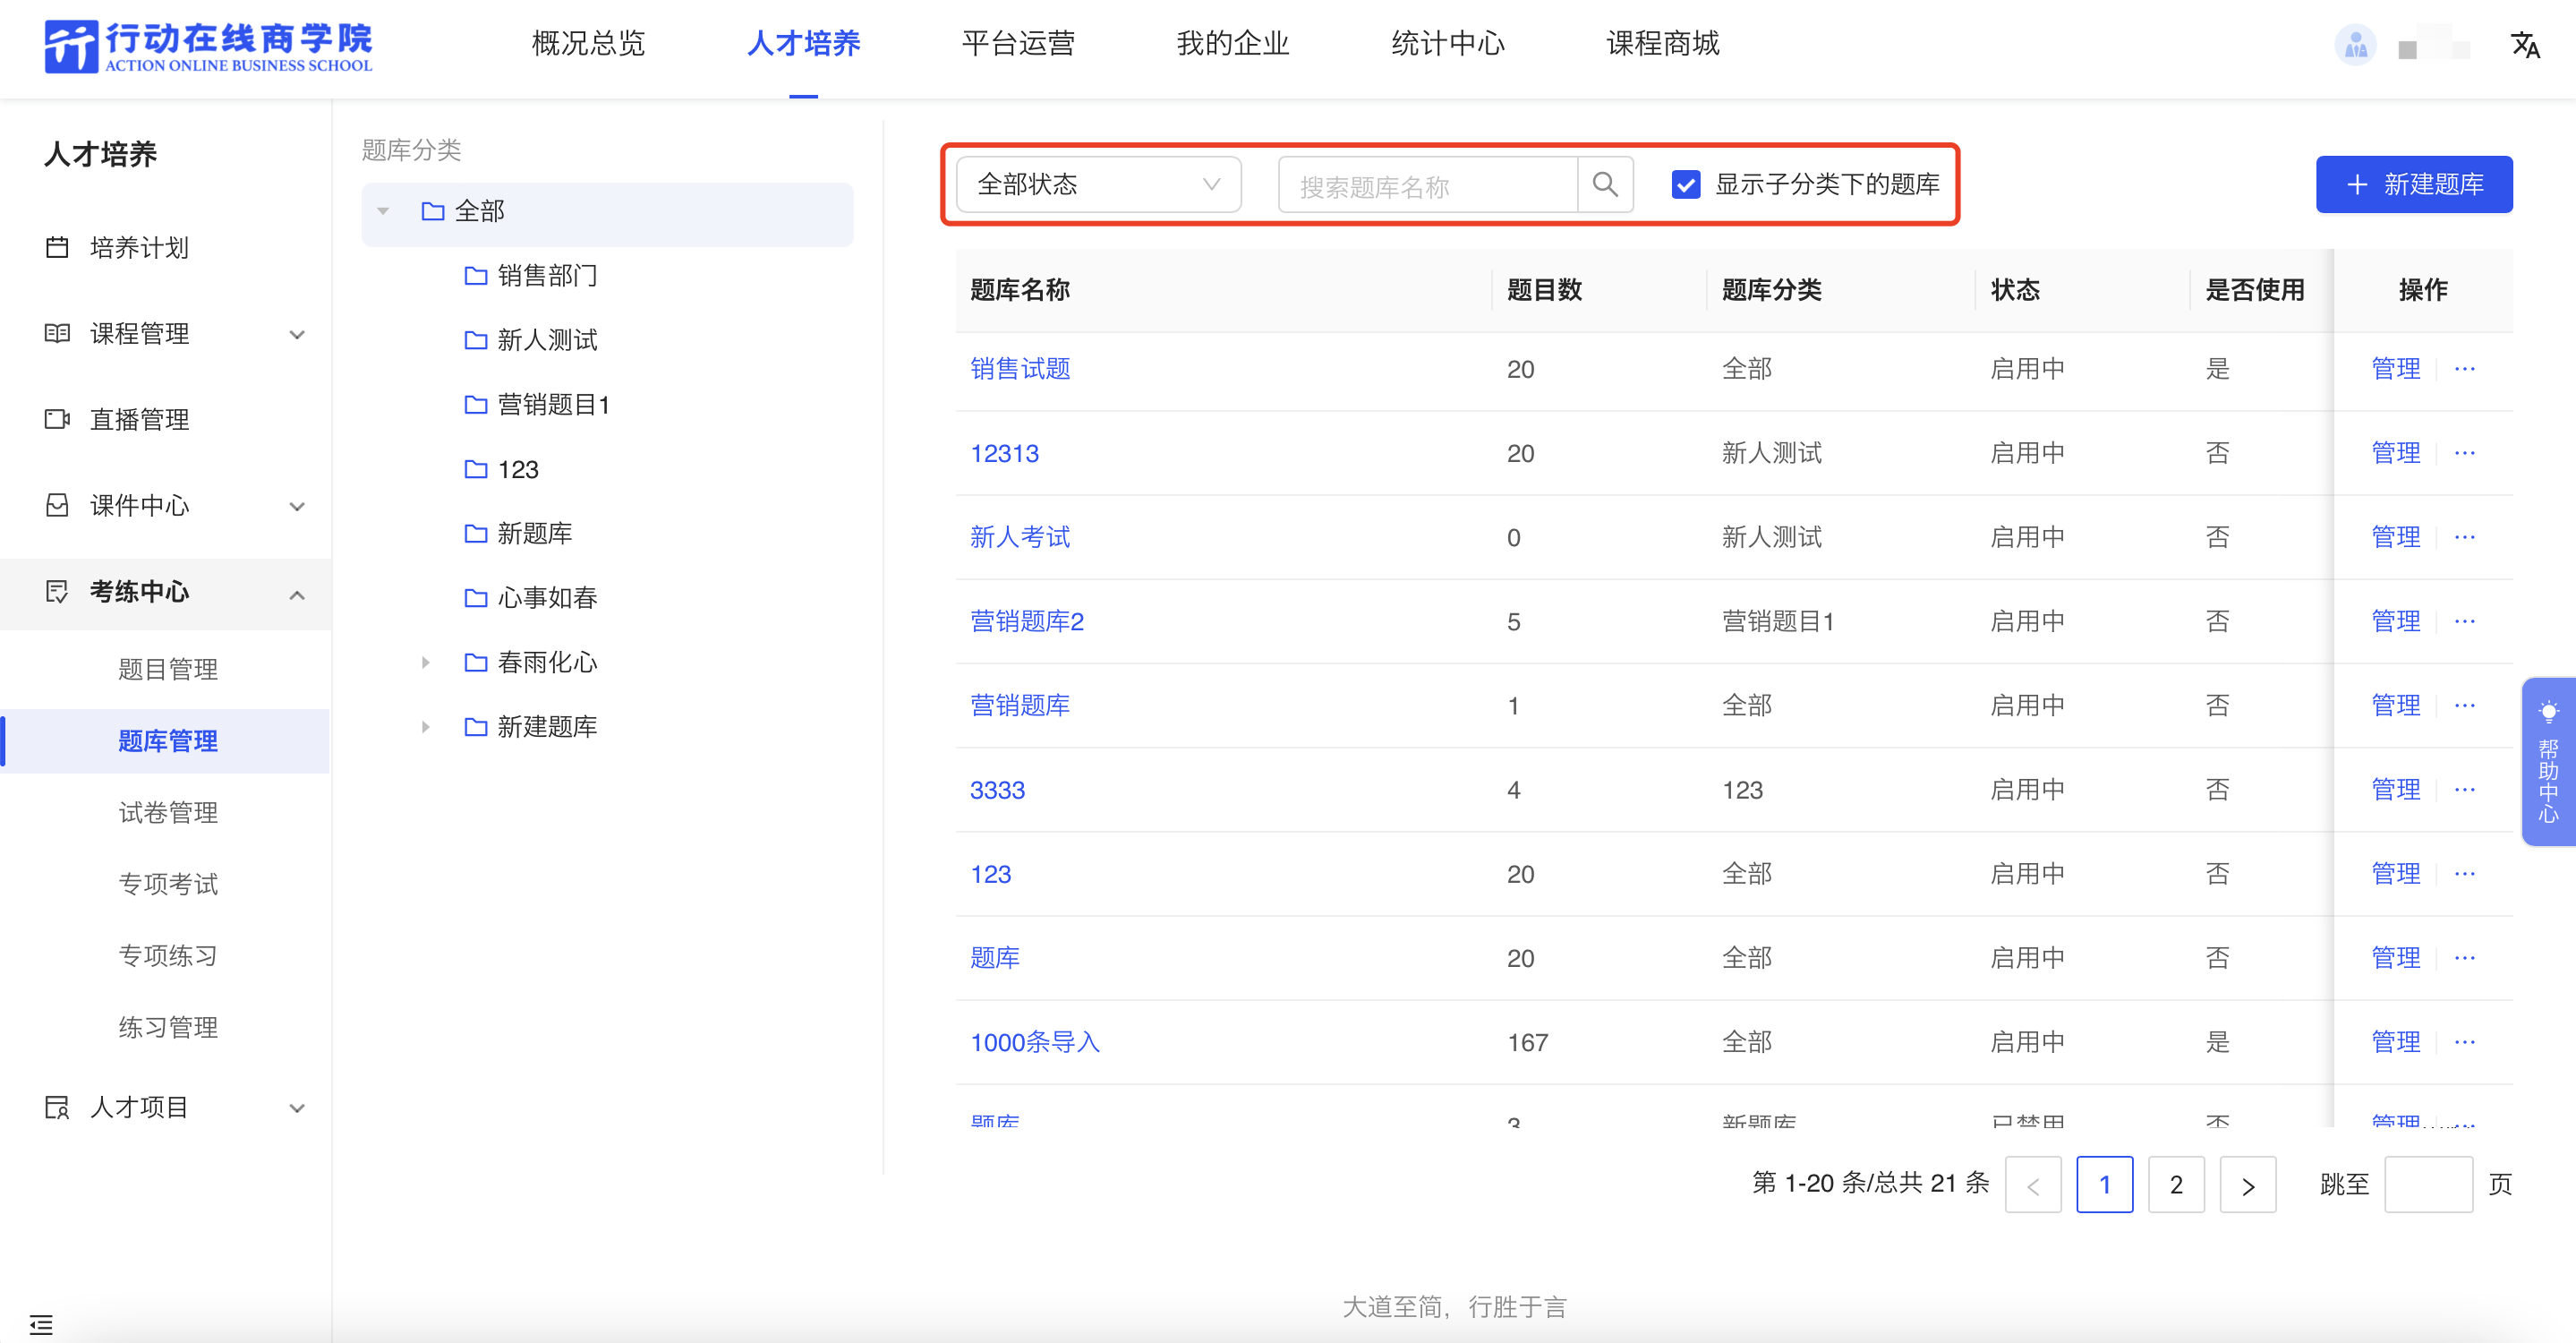Focus the 搜索题库名称 search field
The height and width of the screenshot is (1343, 2576).
(1428, 185)
